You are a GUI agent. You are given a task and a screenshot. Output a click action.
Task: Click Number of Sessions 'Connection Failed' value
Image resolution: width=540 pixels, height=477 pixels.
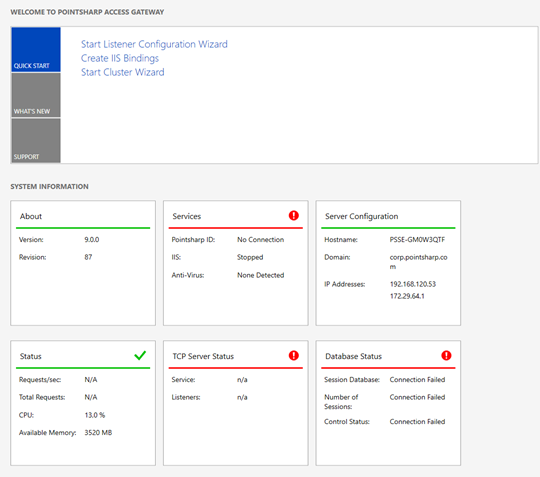click(417, 397)
